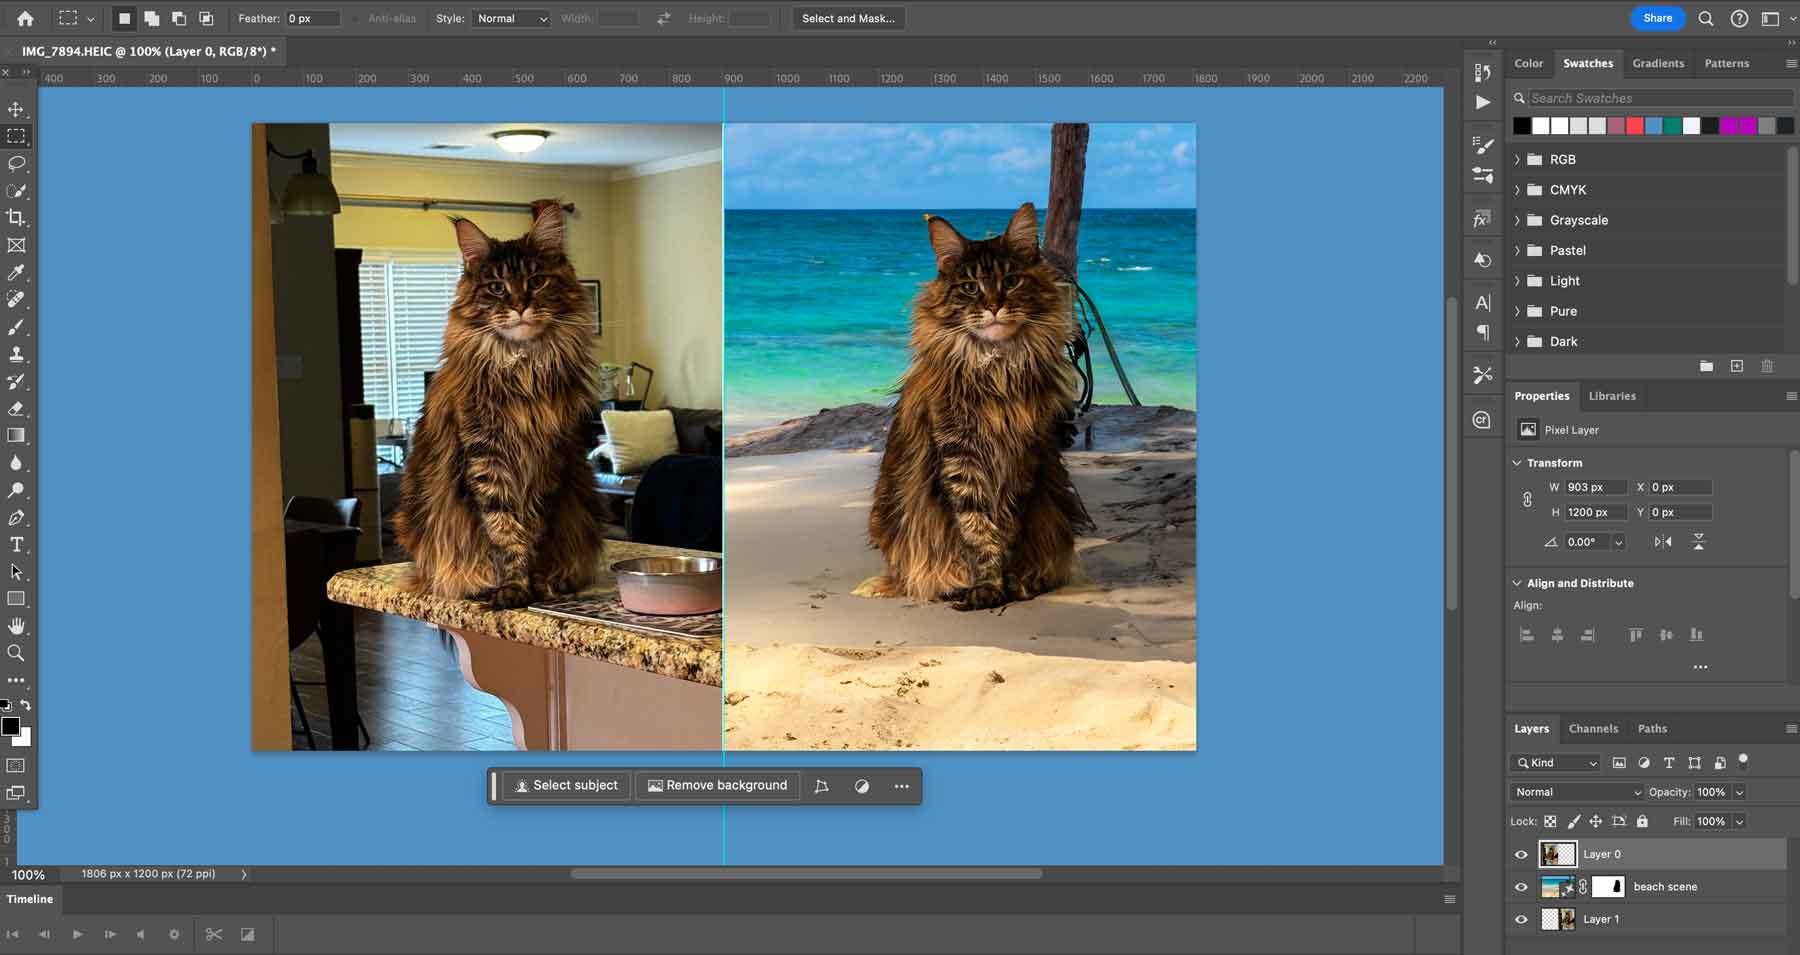Toggle visibility of beach scene layer
This screenshot has height=955, width=1800.
(1521, 887)
